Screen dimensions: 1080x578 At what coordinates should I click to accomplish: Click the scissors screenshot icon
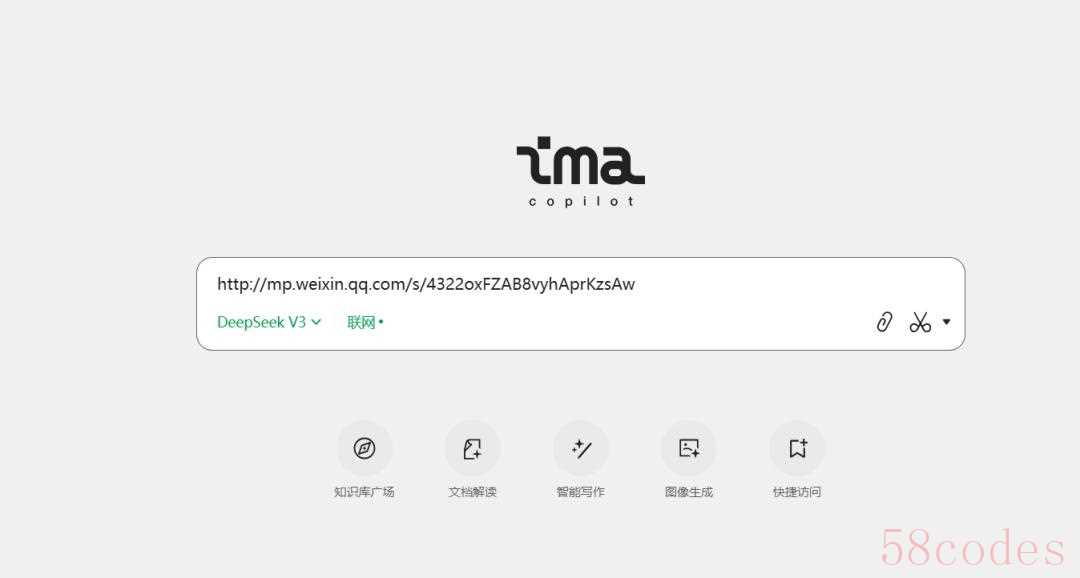pos(920,322)
